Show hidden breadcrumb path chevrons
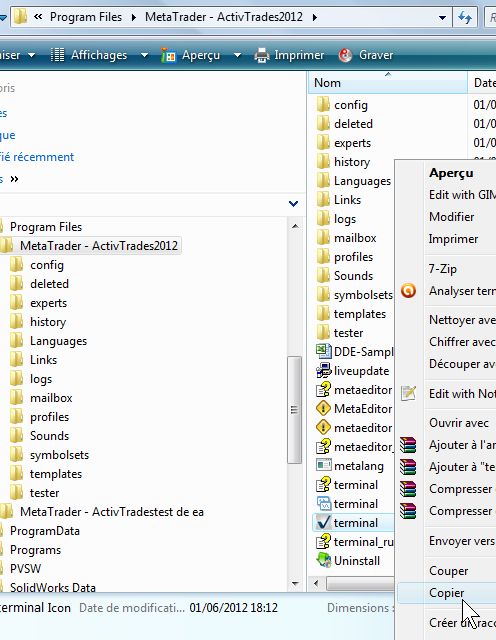 (38, 17)
